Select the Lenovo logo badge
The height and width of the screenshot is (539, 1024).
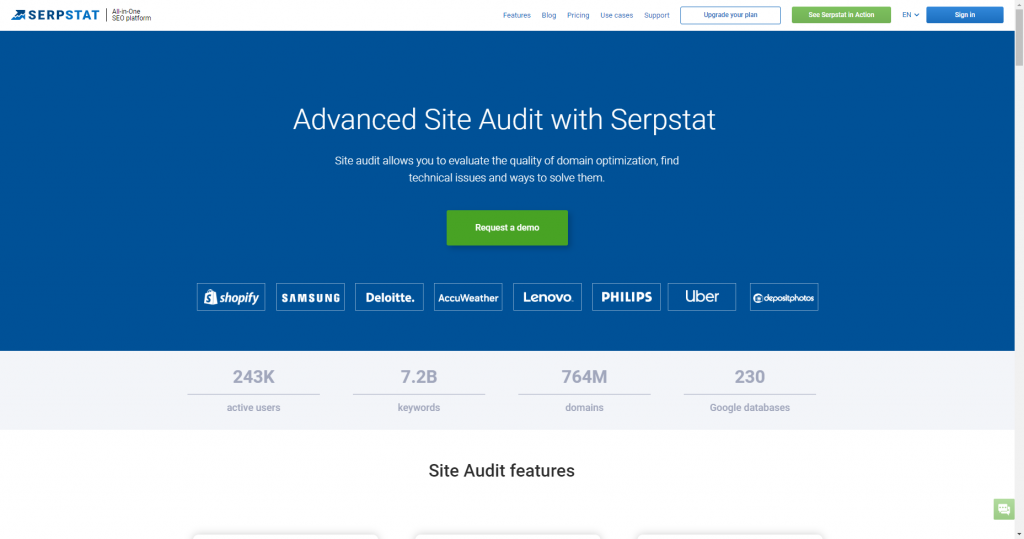[547, 297]
